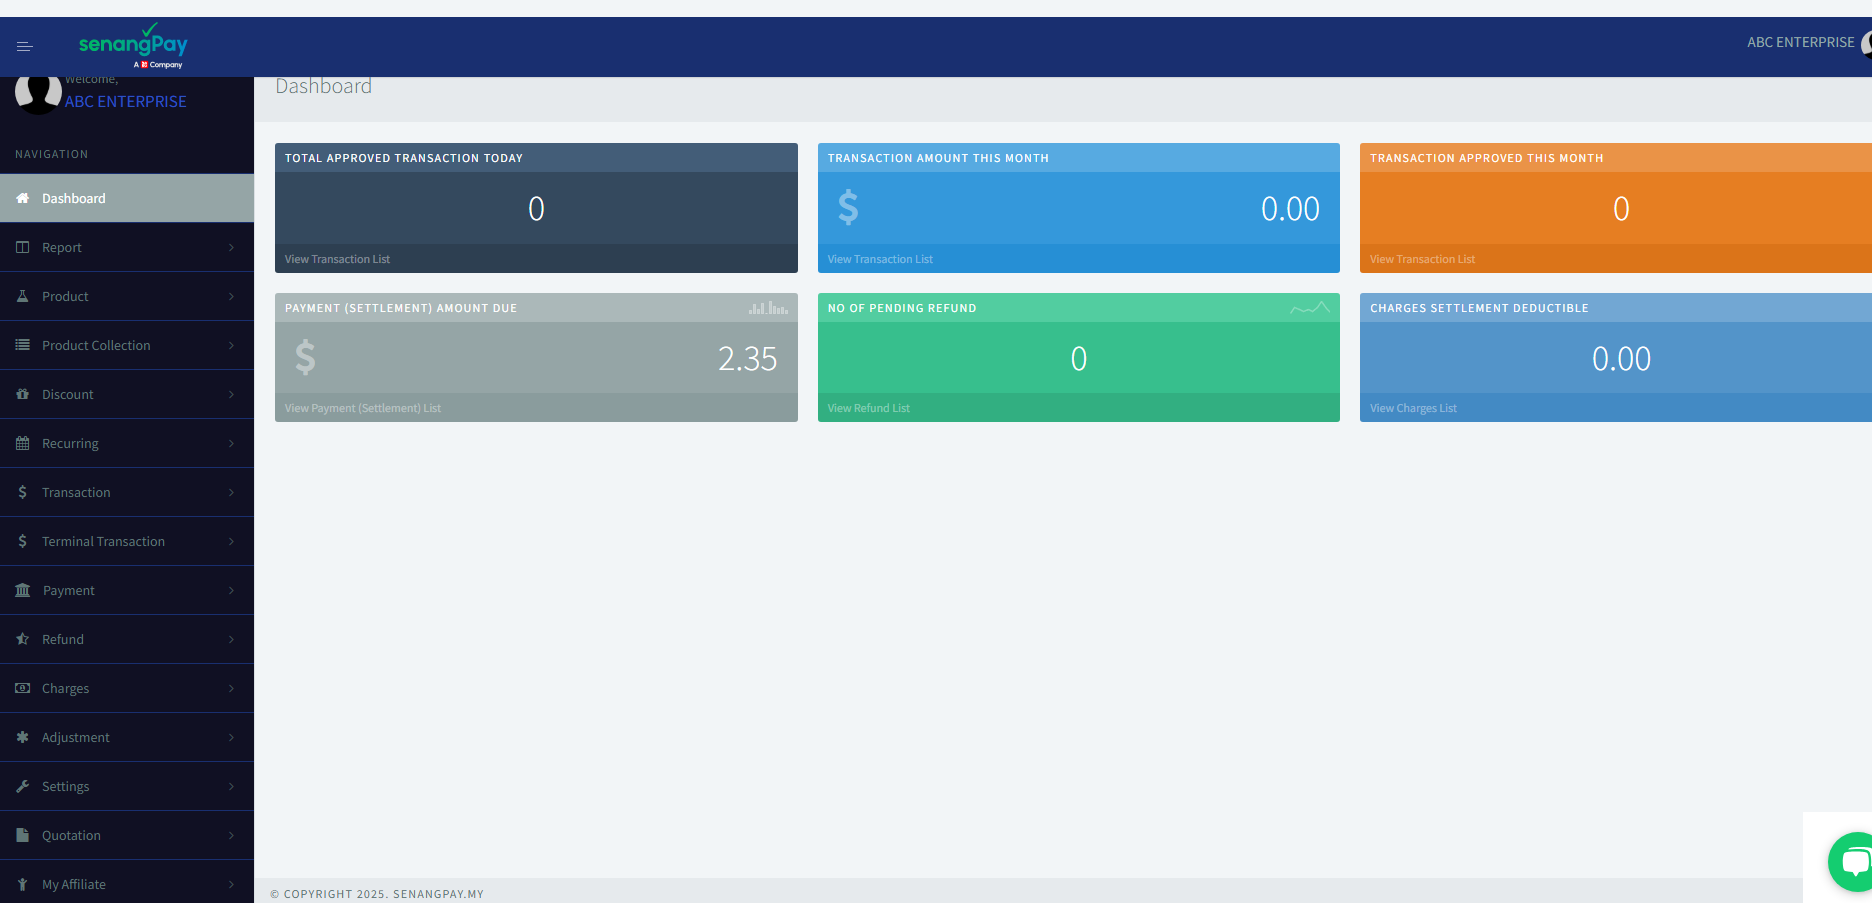Viewport: 1872px width, 903px height.
Task: Open the Product Collection menu item
Action: (127, 345)
